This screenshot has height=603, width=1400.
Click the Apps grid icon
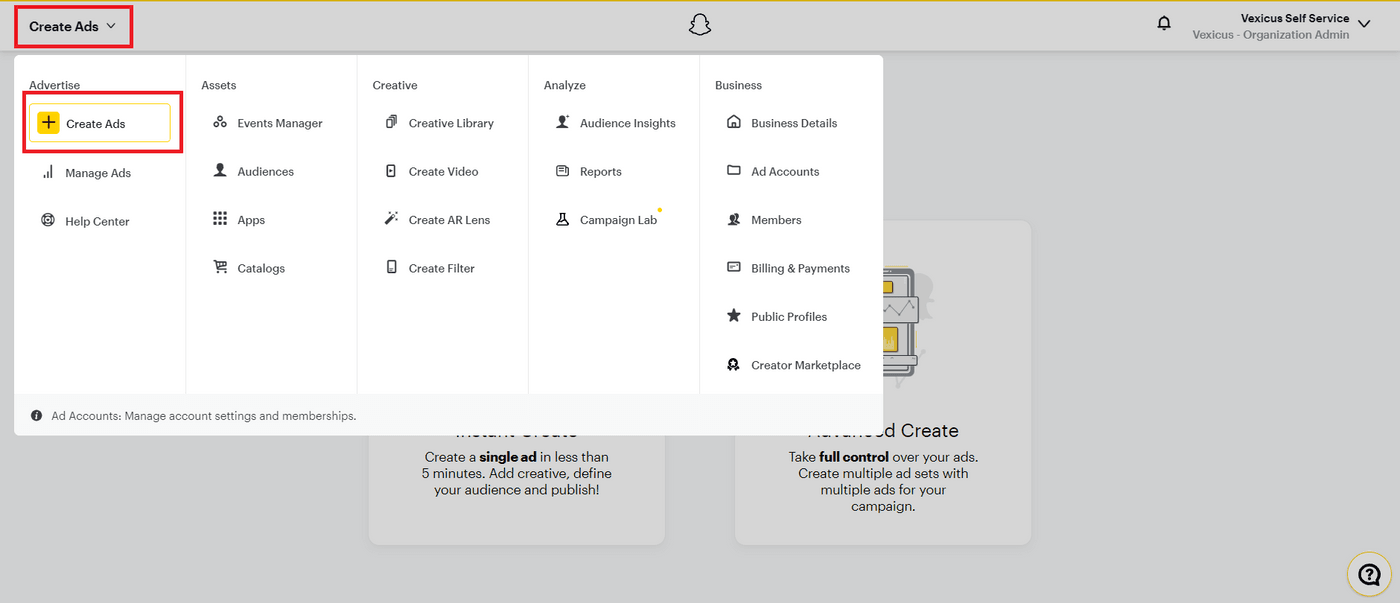pos(220,219)
